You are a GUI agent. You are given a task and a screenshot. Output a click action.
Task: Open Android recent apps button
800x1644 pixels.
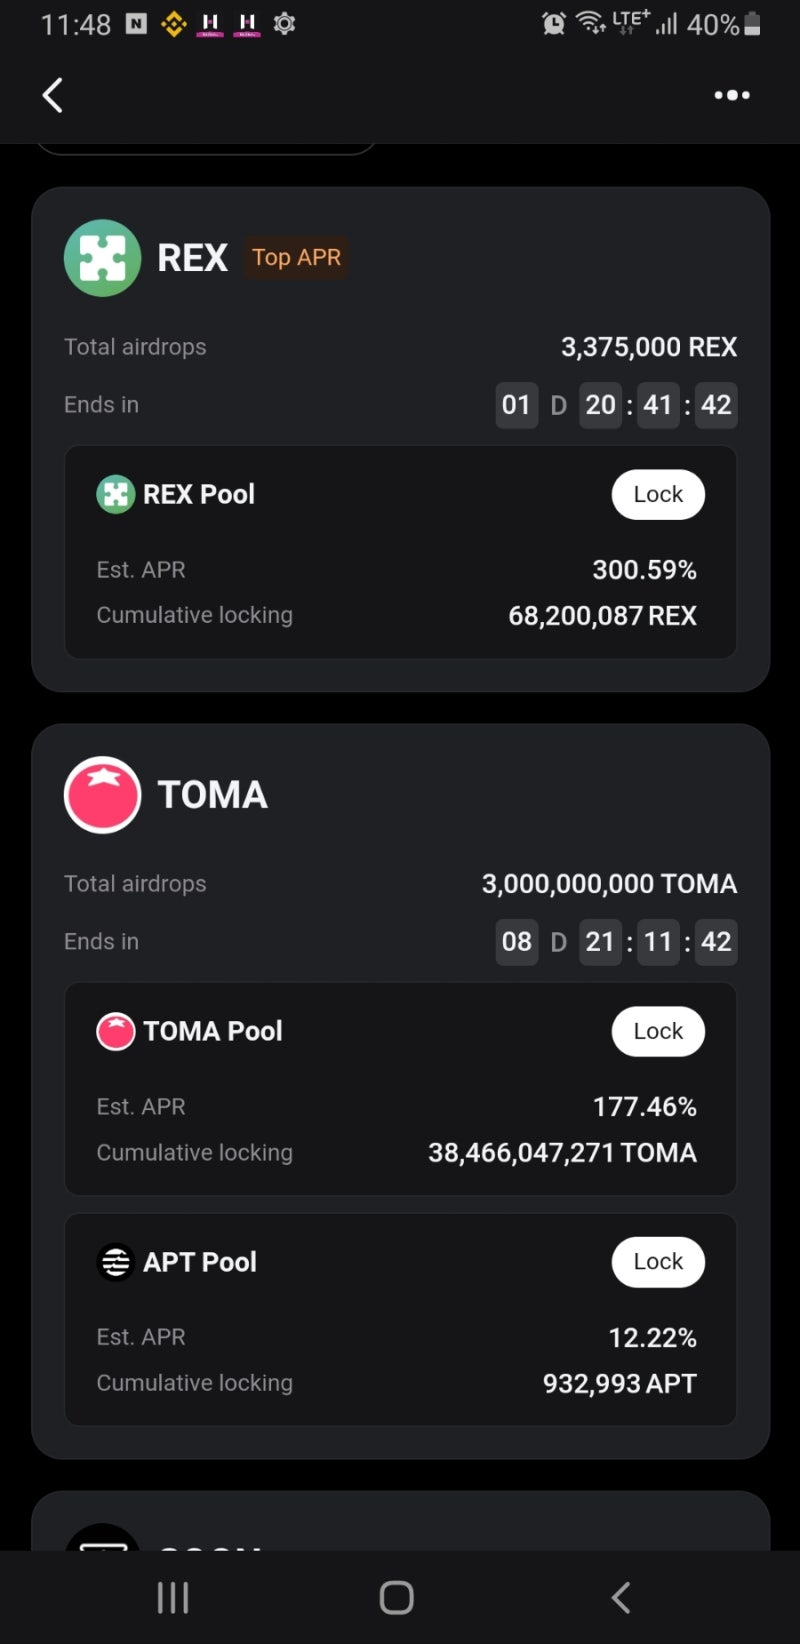(x=173, y=1597)
